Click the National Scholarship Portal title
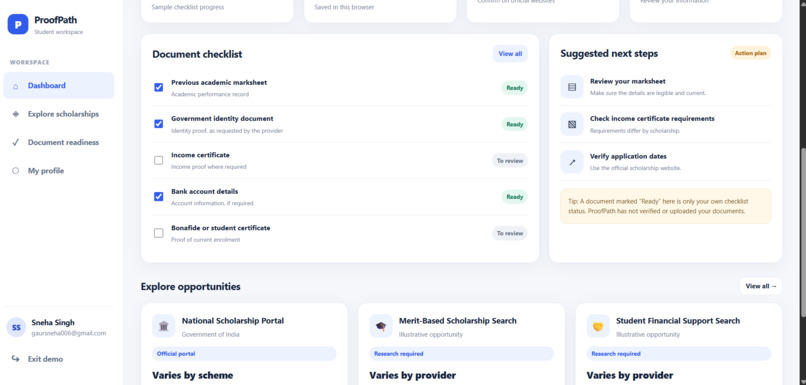Screen dimensions: 806x385 click(x=233, y=321)
